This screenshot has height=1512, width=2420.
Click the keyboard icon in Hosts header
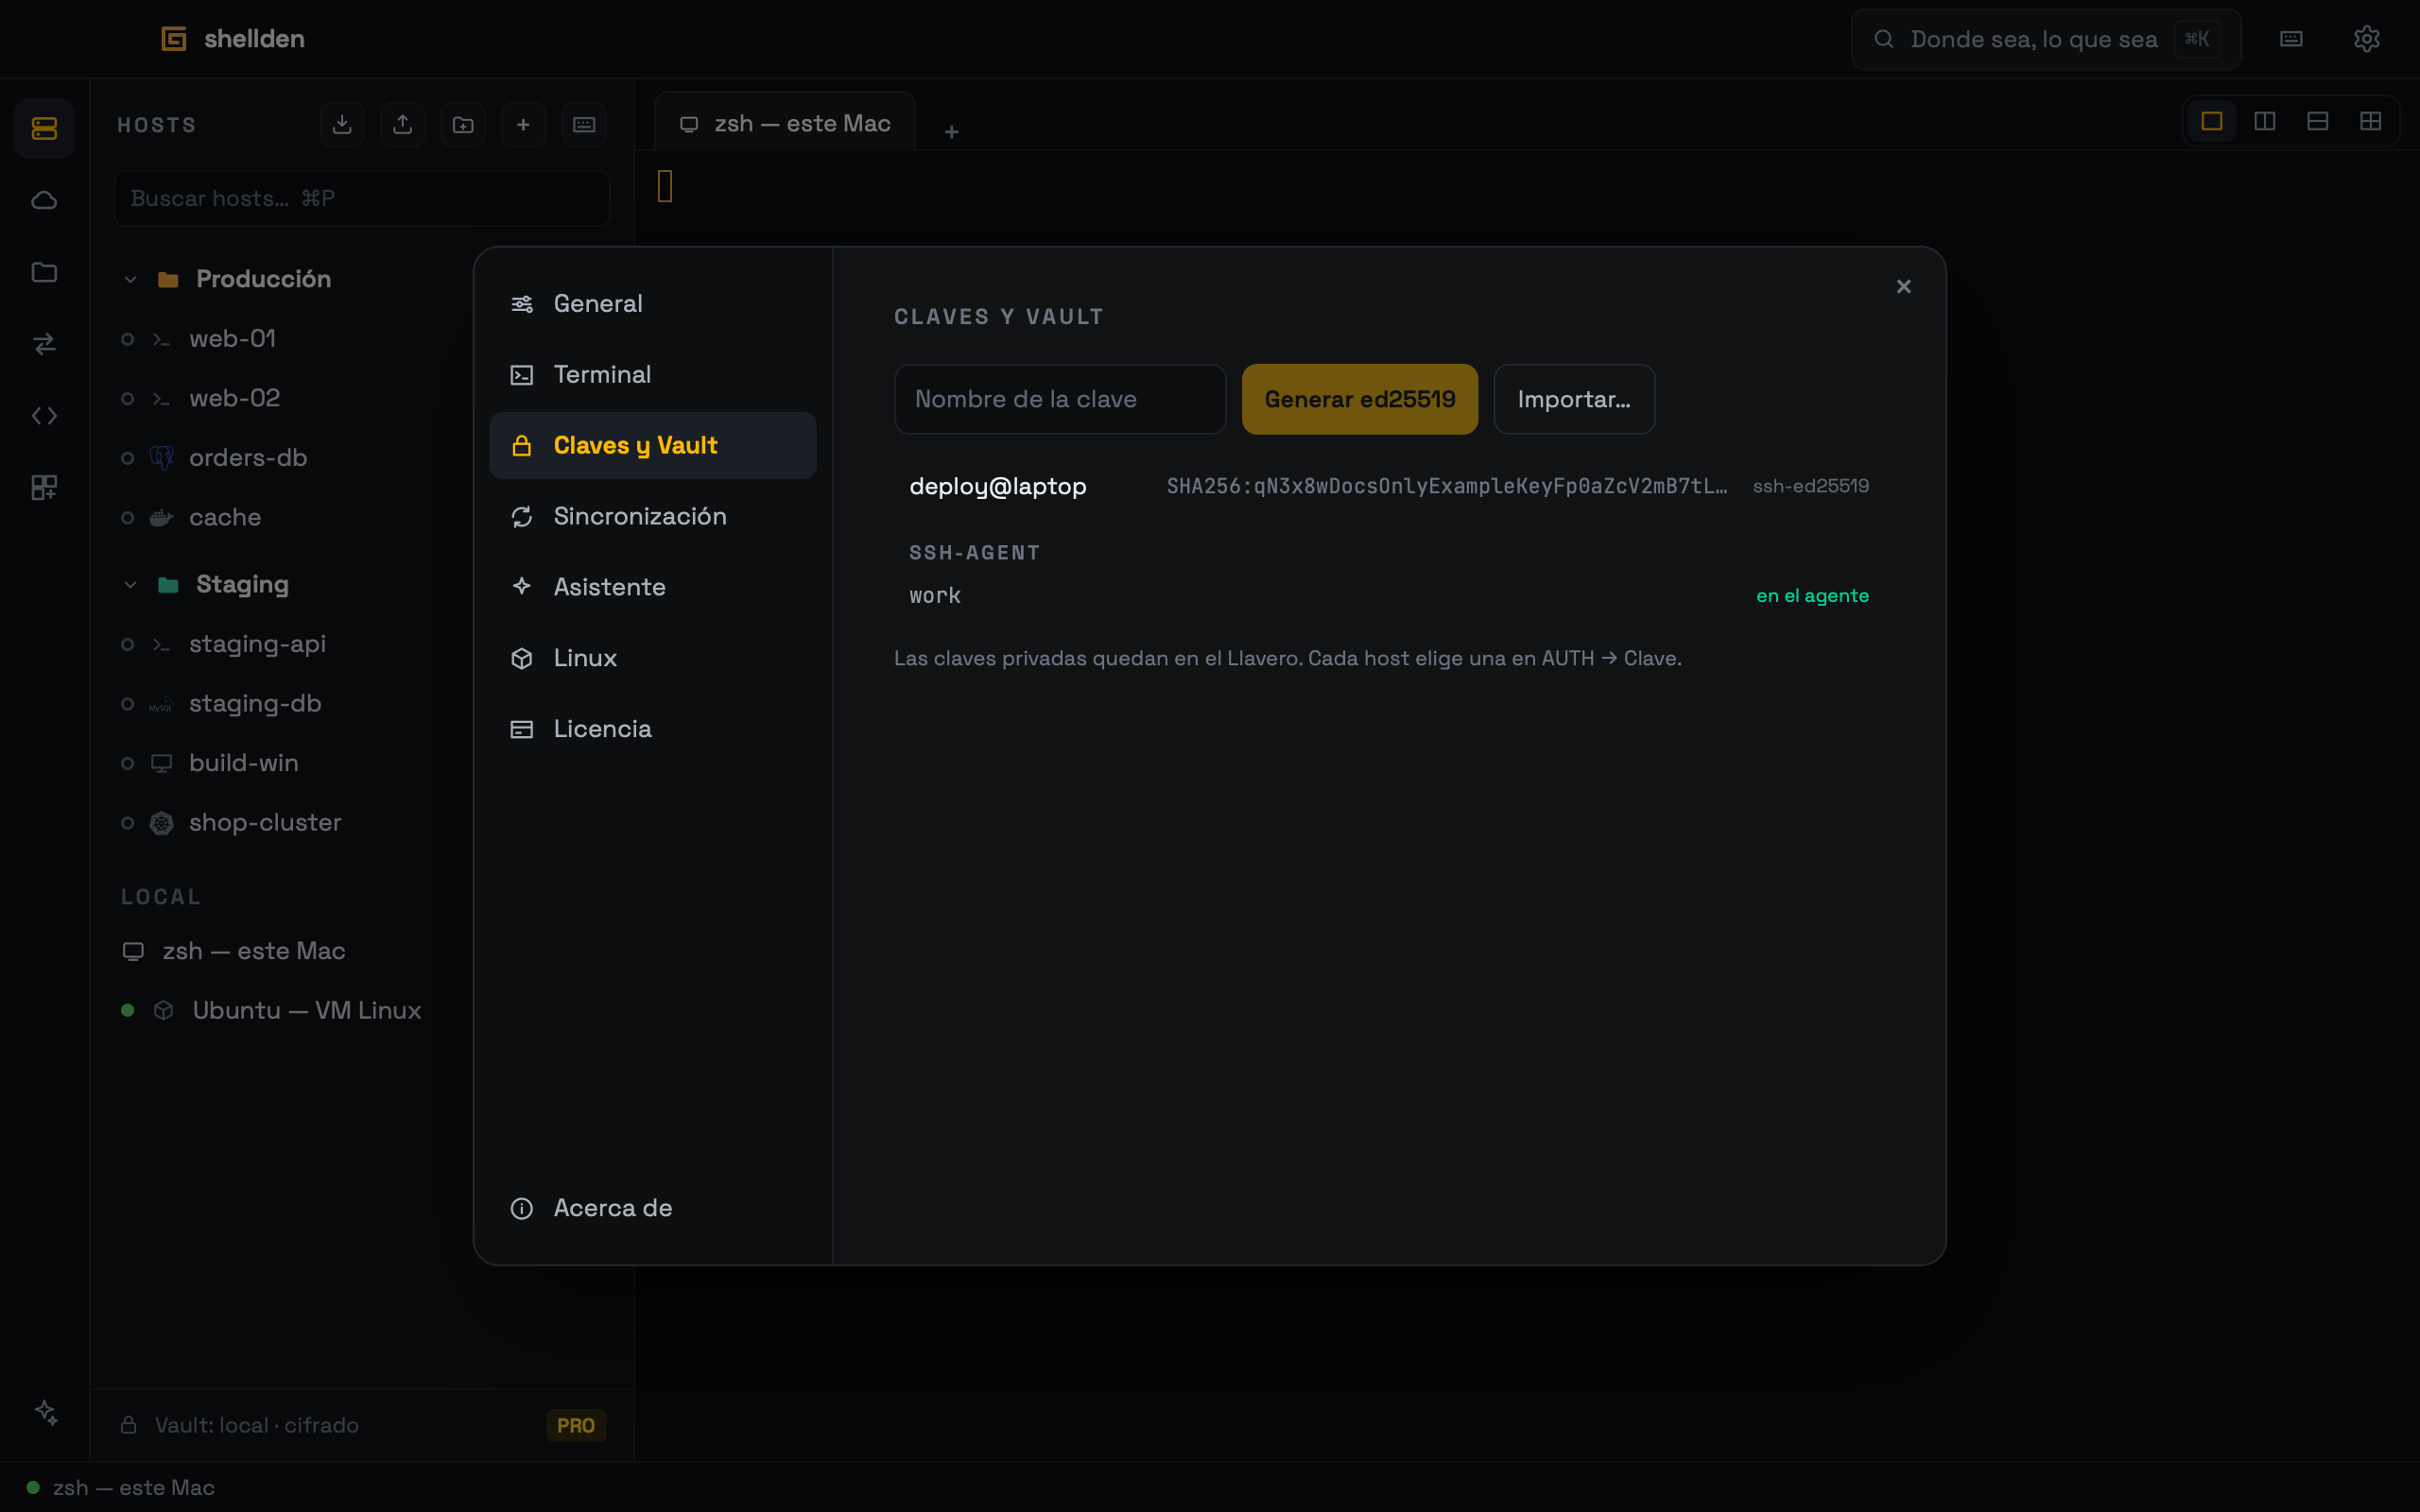coord(584,125)
